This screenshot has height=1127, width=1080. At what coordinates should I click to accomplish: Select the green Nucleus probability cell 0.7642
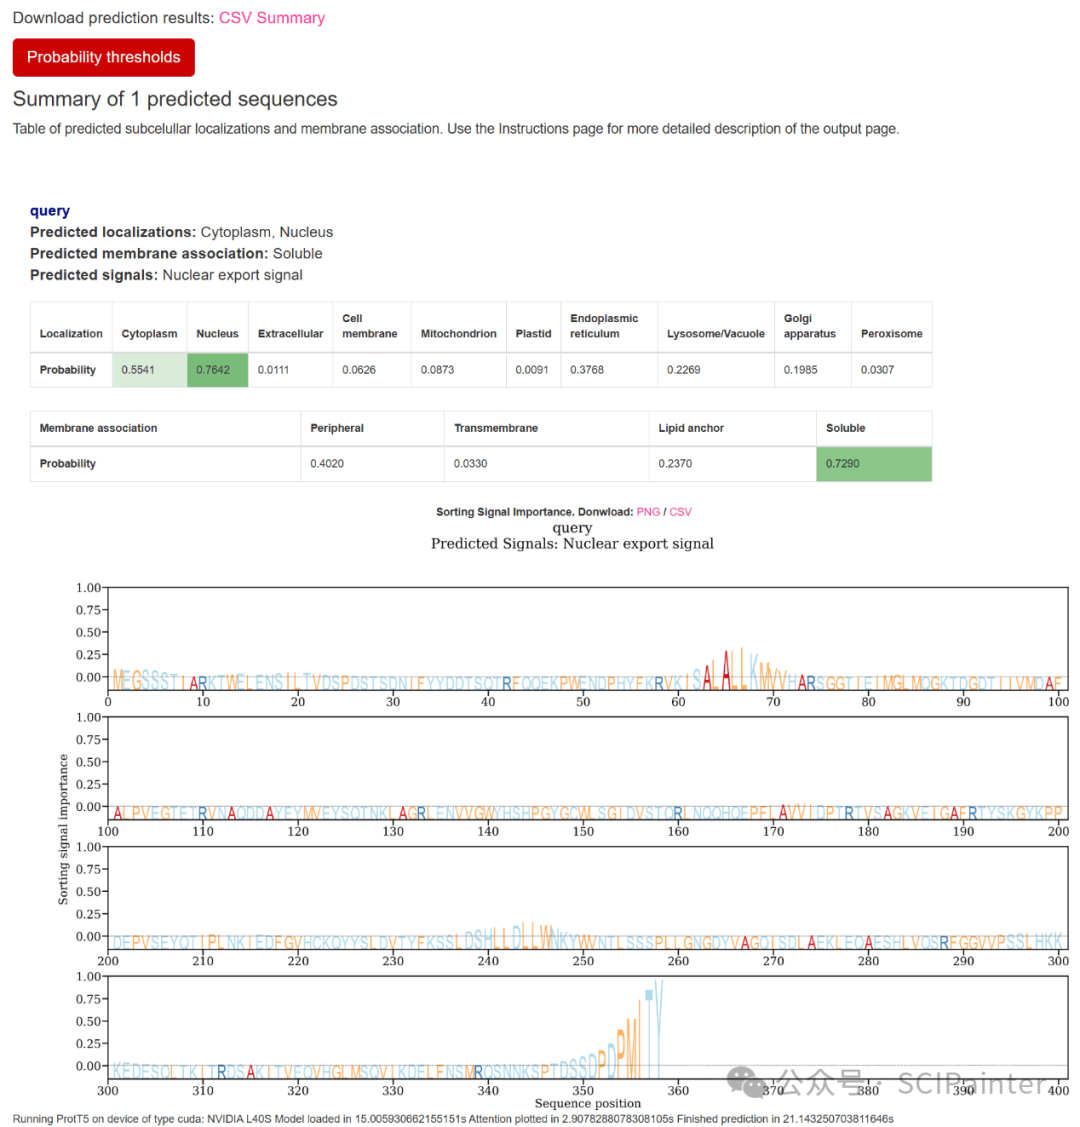217,370
